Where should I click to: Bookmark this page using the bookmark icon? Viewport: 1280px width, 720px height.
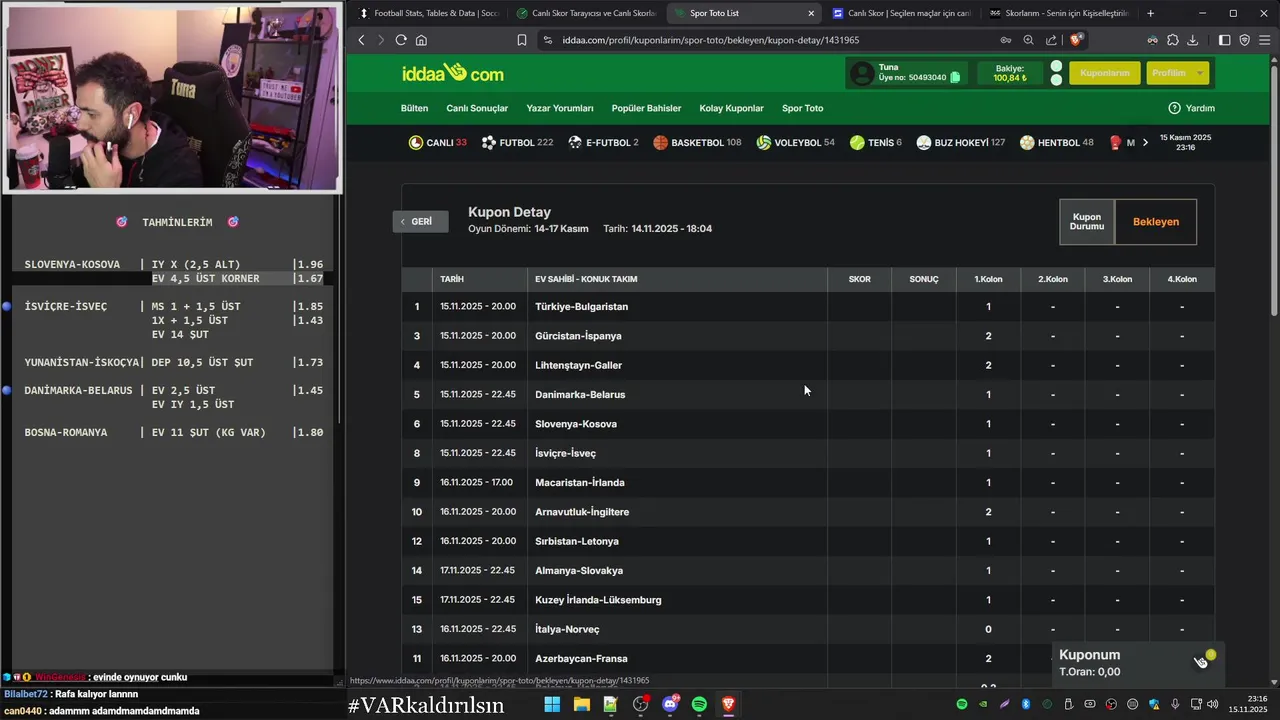(x=521, y=40)
